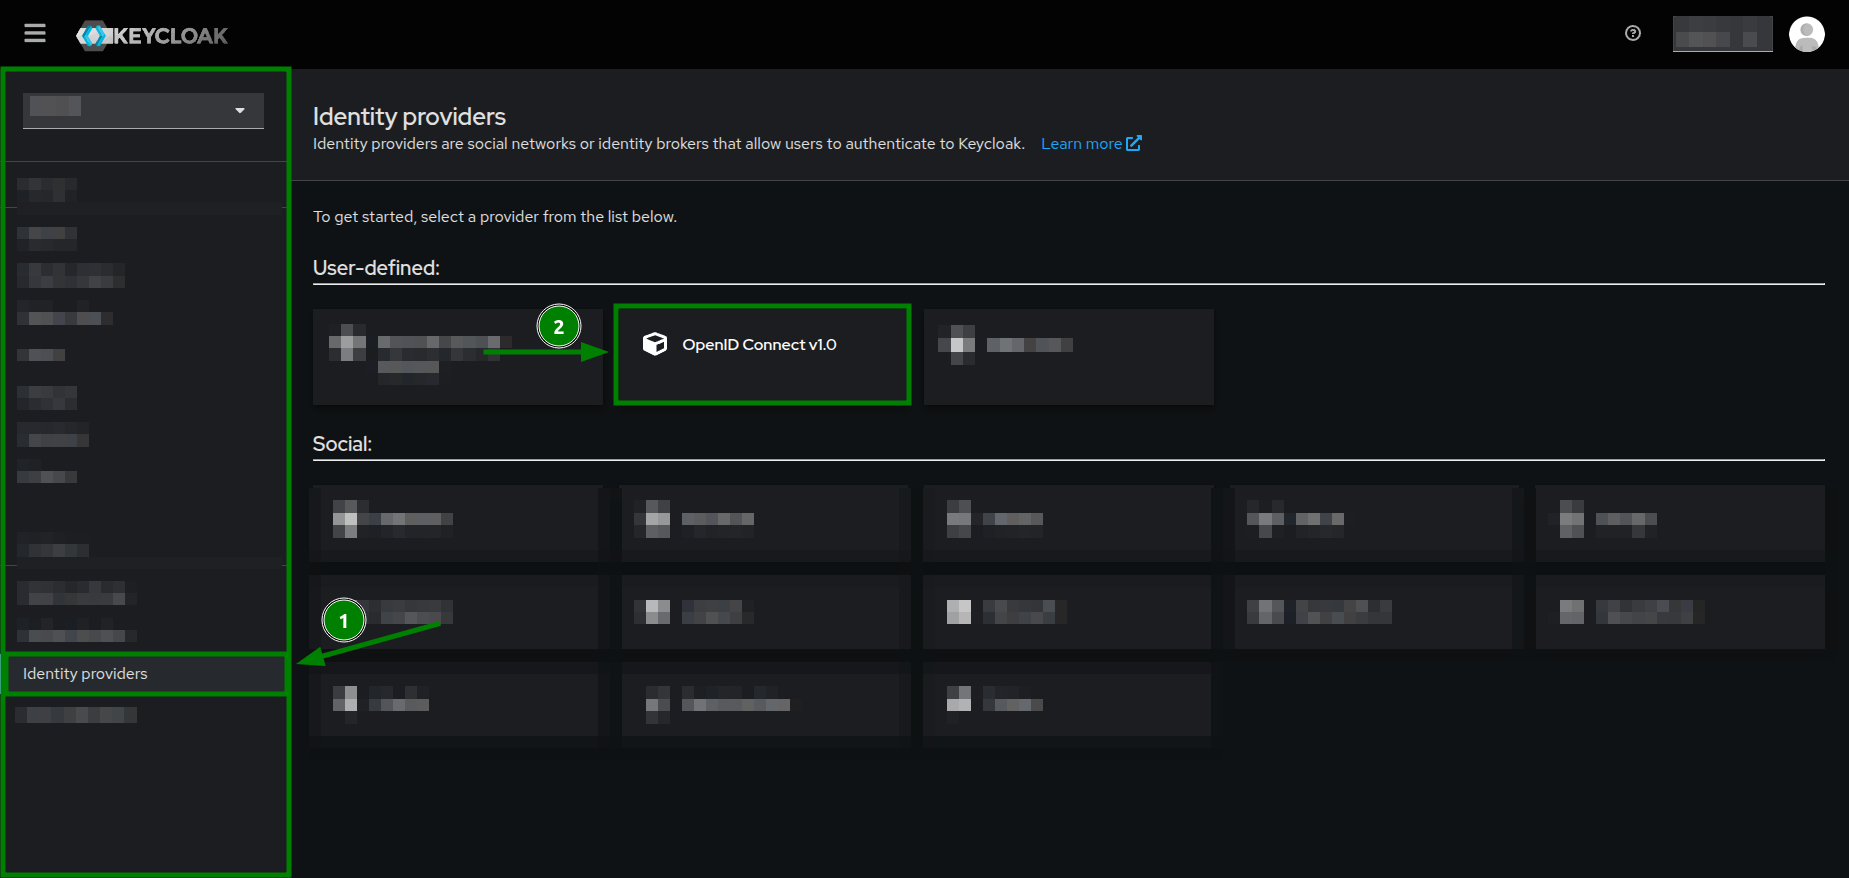Open the blurred username dropdown in header
Viewport: 1849px width, 878px height.
tap(1722, 35)
